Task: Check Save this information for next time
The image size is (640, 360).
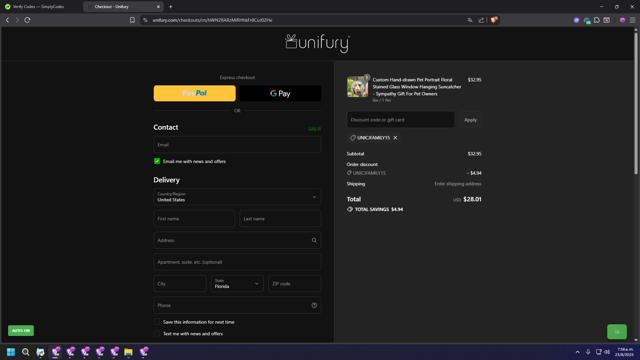Action: click(157, 322)
